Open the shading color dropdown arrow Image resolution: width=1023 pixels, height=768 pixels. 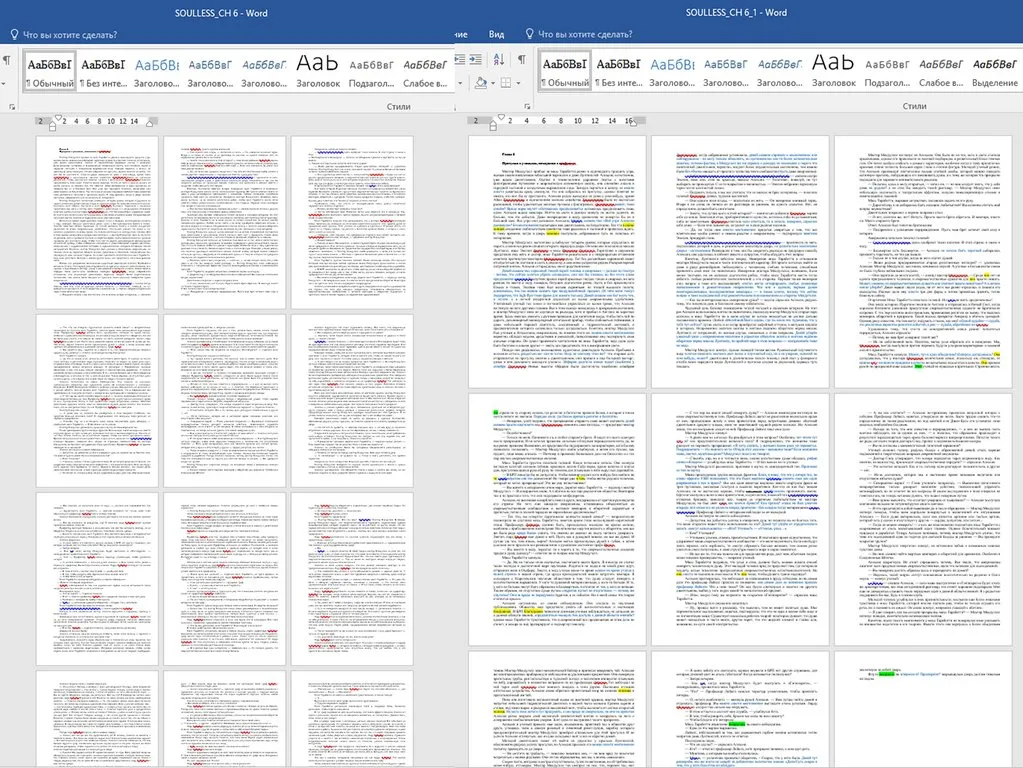pos(491,84)
